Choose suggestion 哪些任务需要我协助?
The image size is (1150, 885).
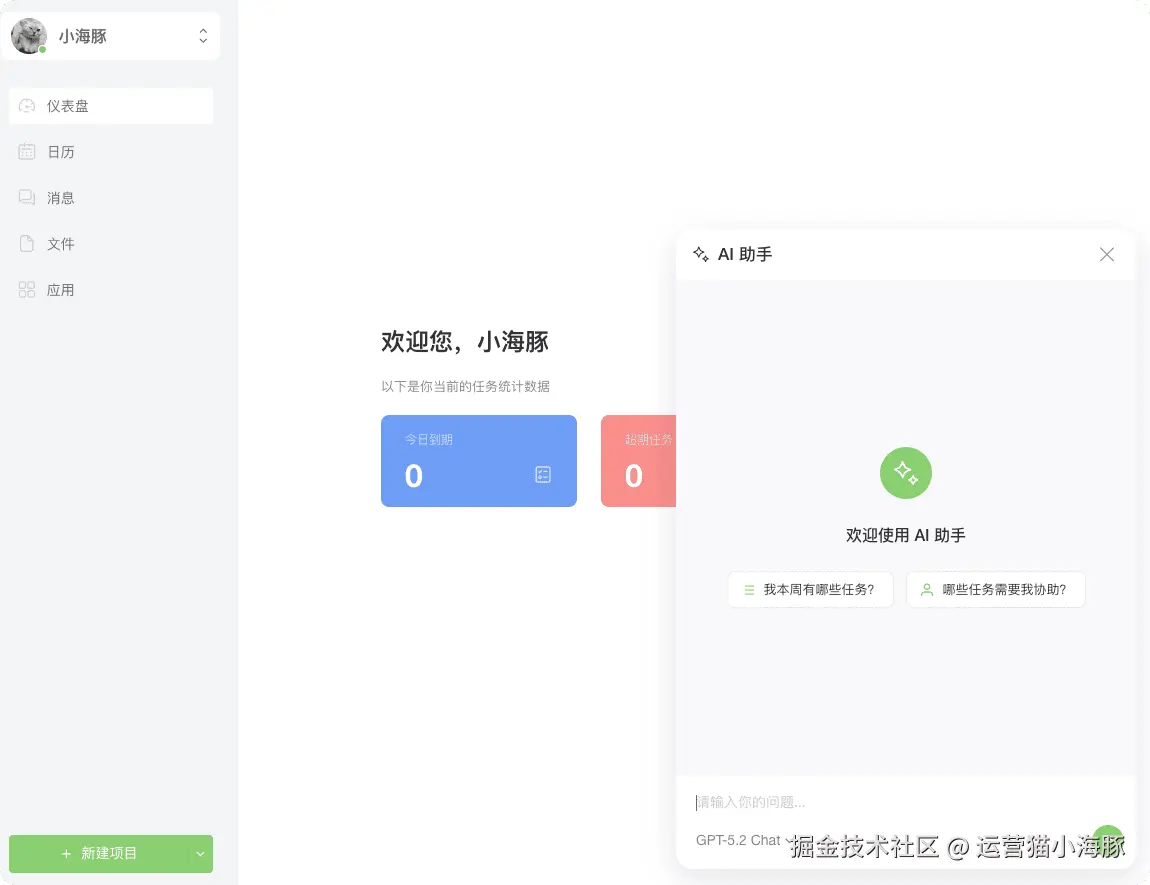click(996, 590)
